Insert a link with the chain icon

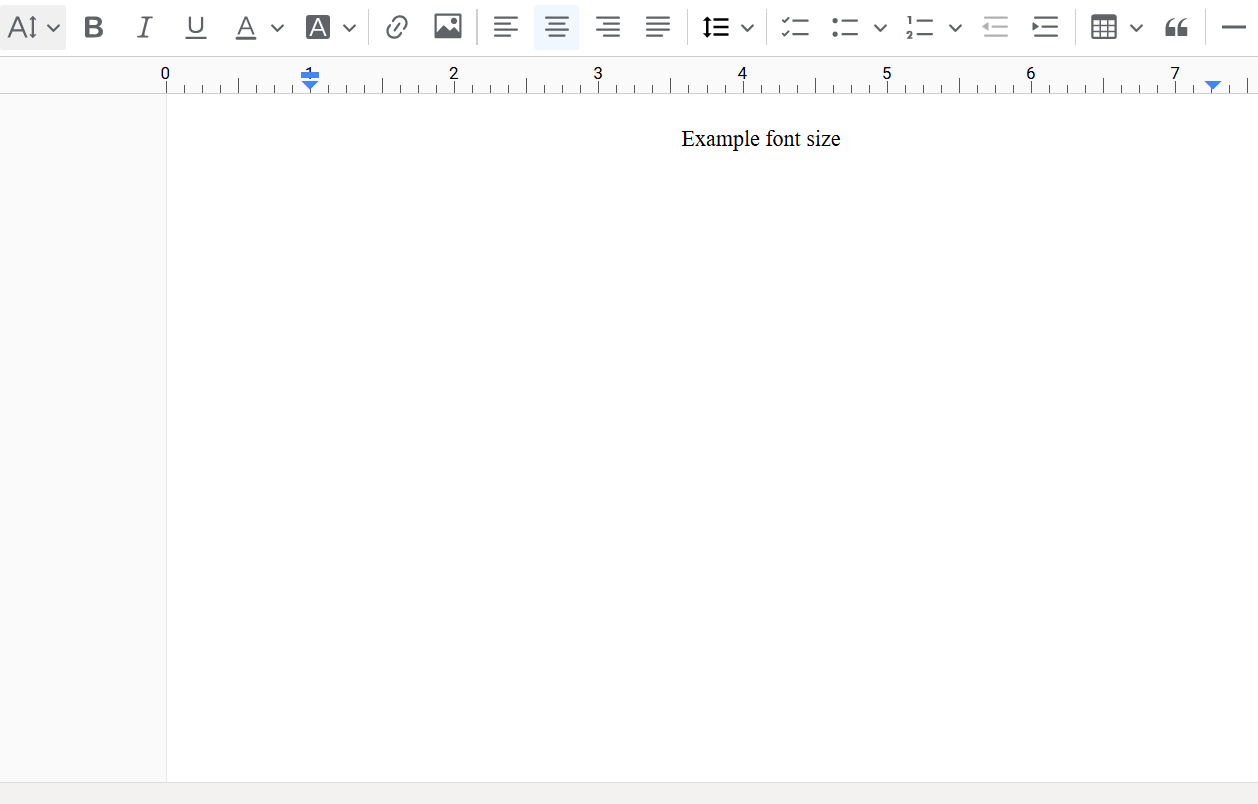coord(397,28)
